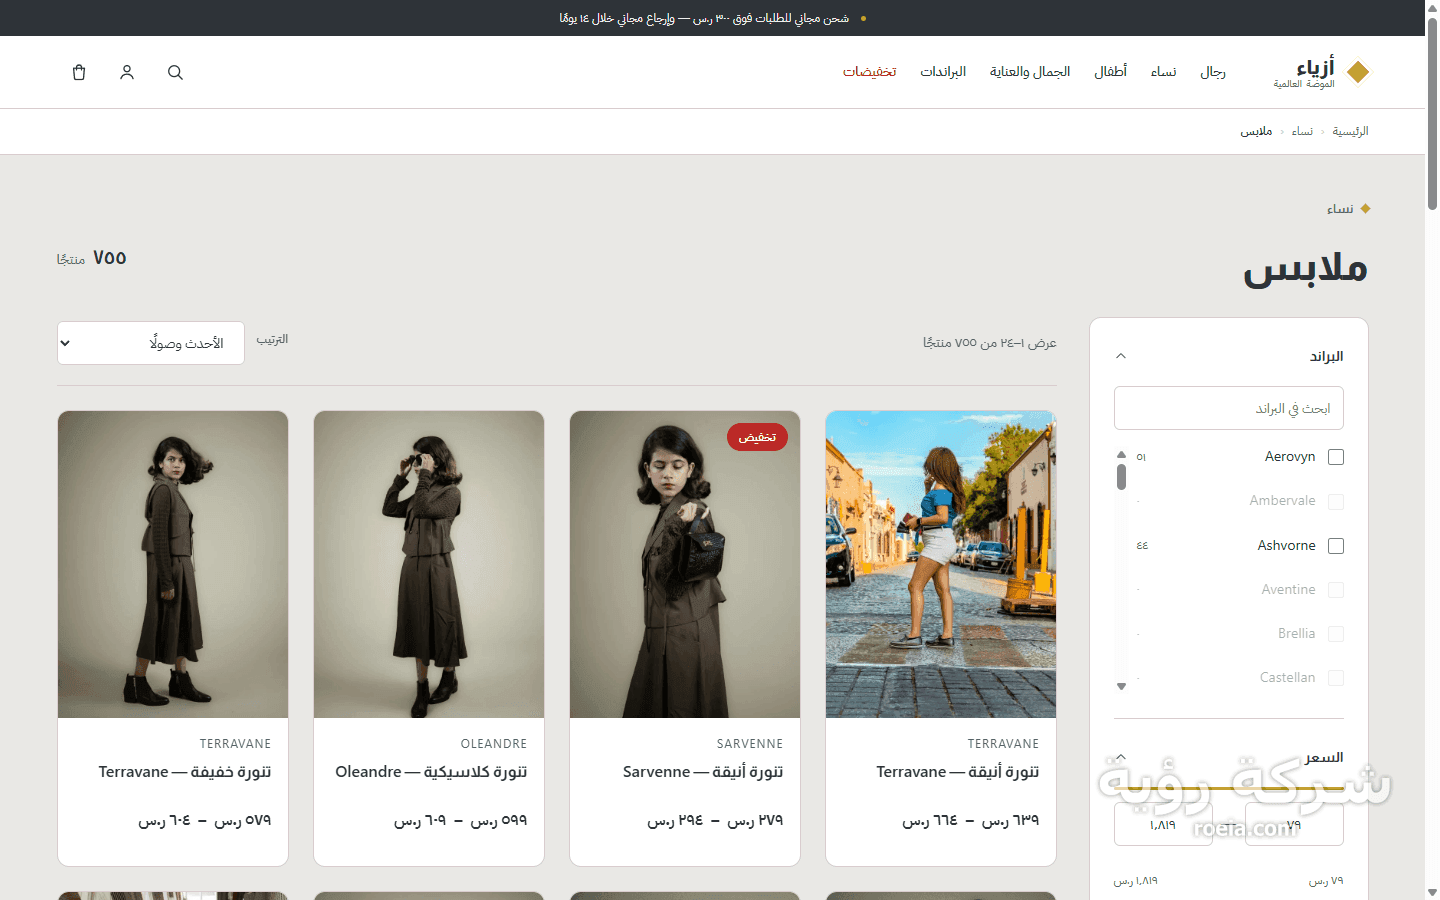Screen dimensions: 1440x900
Task: Collapse the السعر price filter chevron
Action: pos(1121,757)
